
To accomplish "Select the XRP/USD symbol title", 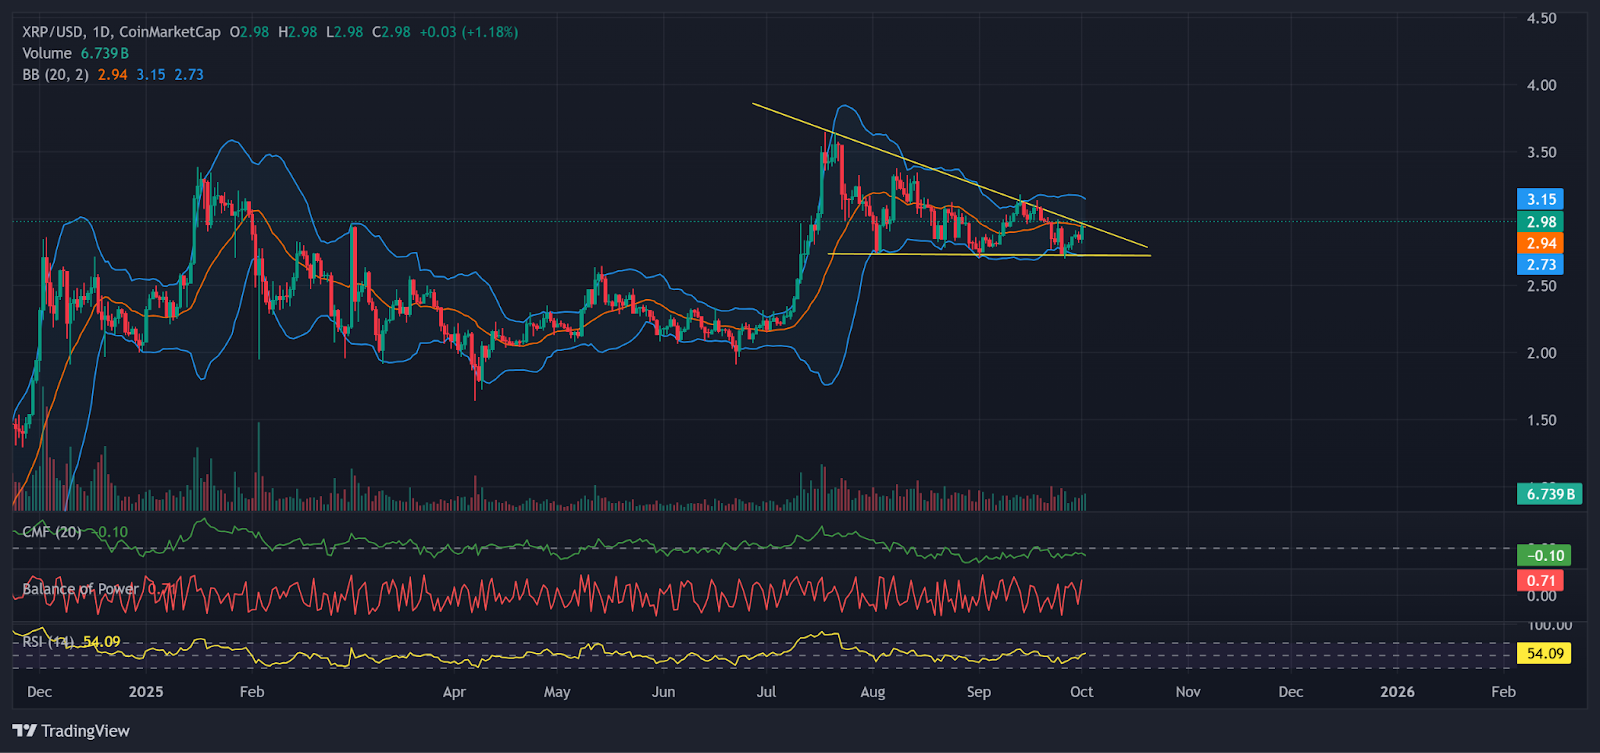I will [56, 32].
